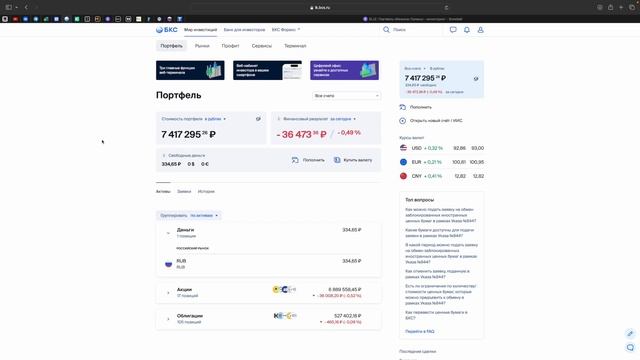Click the Облигации total 527 402,16 ₽

pos(348,316)
